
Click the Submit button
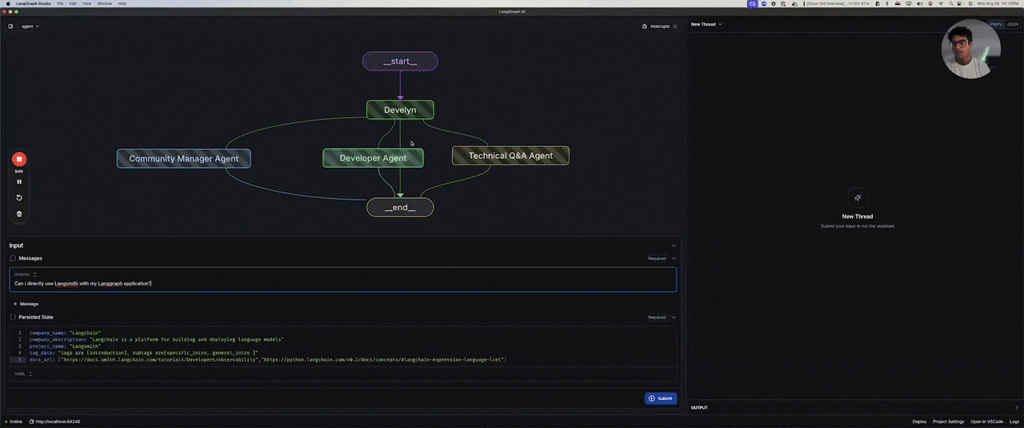click(x=660, y=398)
